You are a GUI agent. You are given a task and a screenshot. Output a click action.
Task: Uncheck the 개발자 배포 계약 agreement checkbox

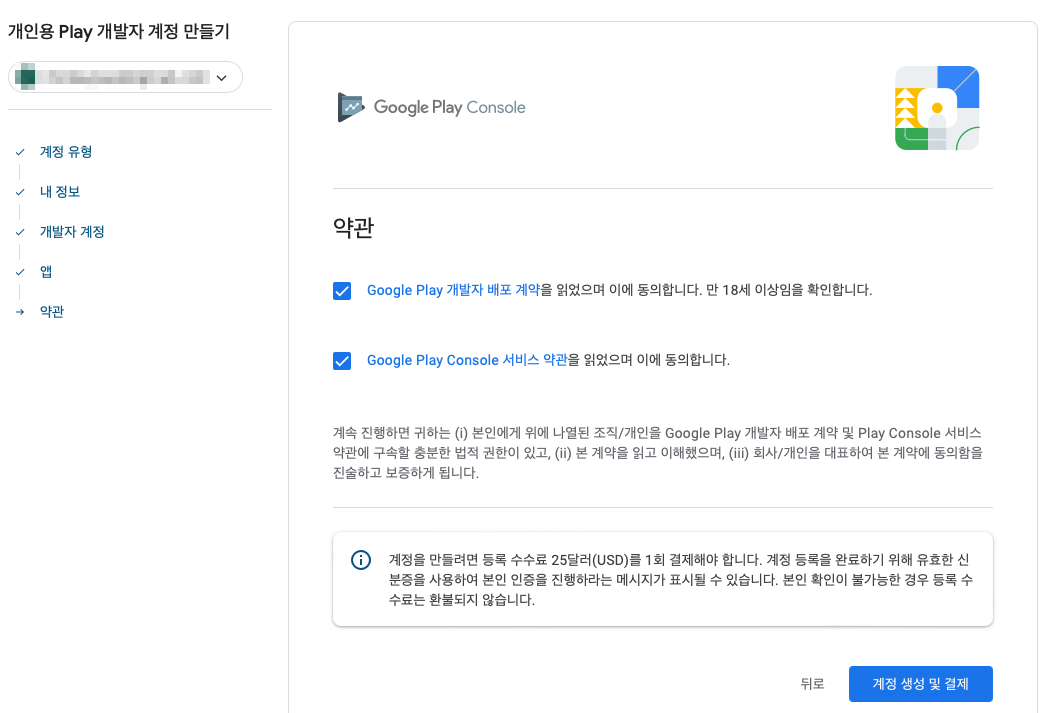click(342, 290)
